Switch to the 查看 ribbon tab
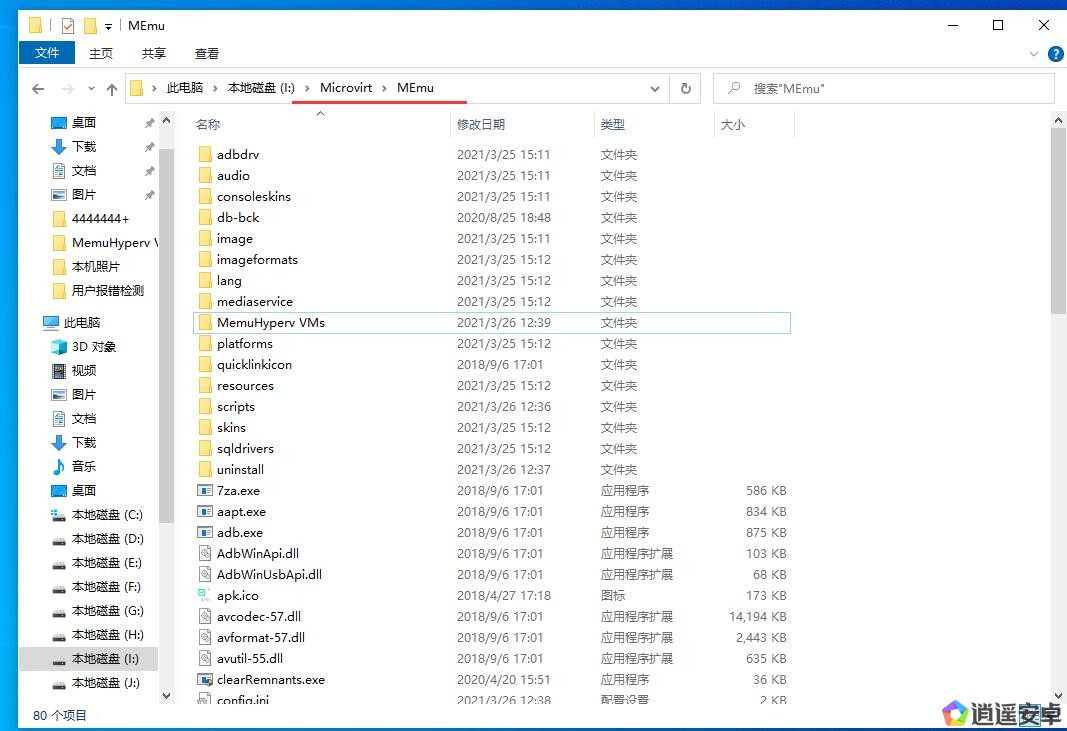The image size is (1067, 731). [207, 53]
